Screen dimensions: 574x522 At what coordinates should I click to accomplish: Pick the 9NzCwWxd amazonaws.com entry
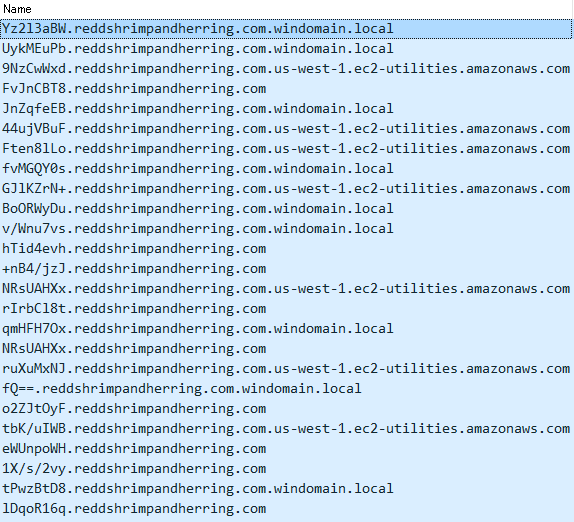[x=286, y=69]
